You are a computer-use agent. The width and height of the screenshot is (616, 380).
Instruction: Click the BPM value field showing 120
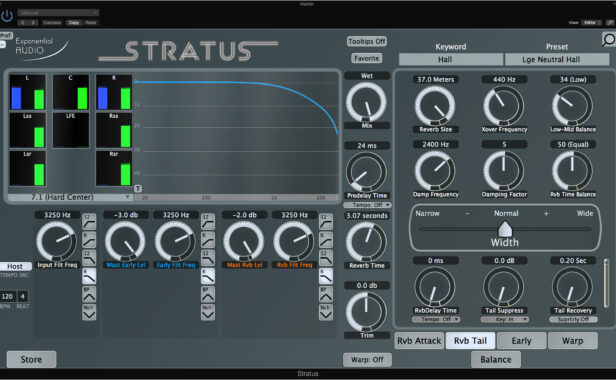point(7,296)
